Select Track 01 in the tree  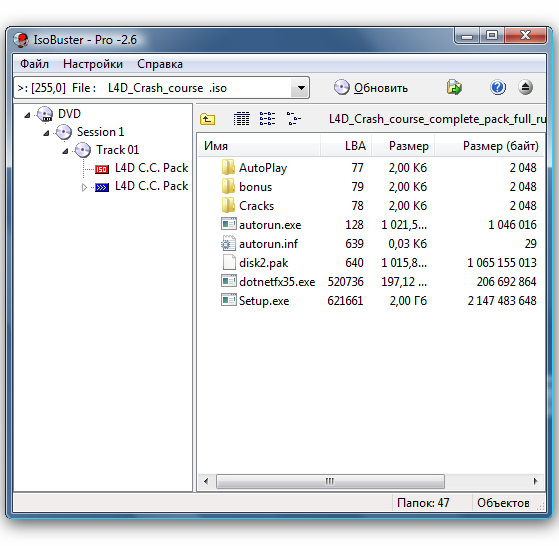[x=117, y=150]
